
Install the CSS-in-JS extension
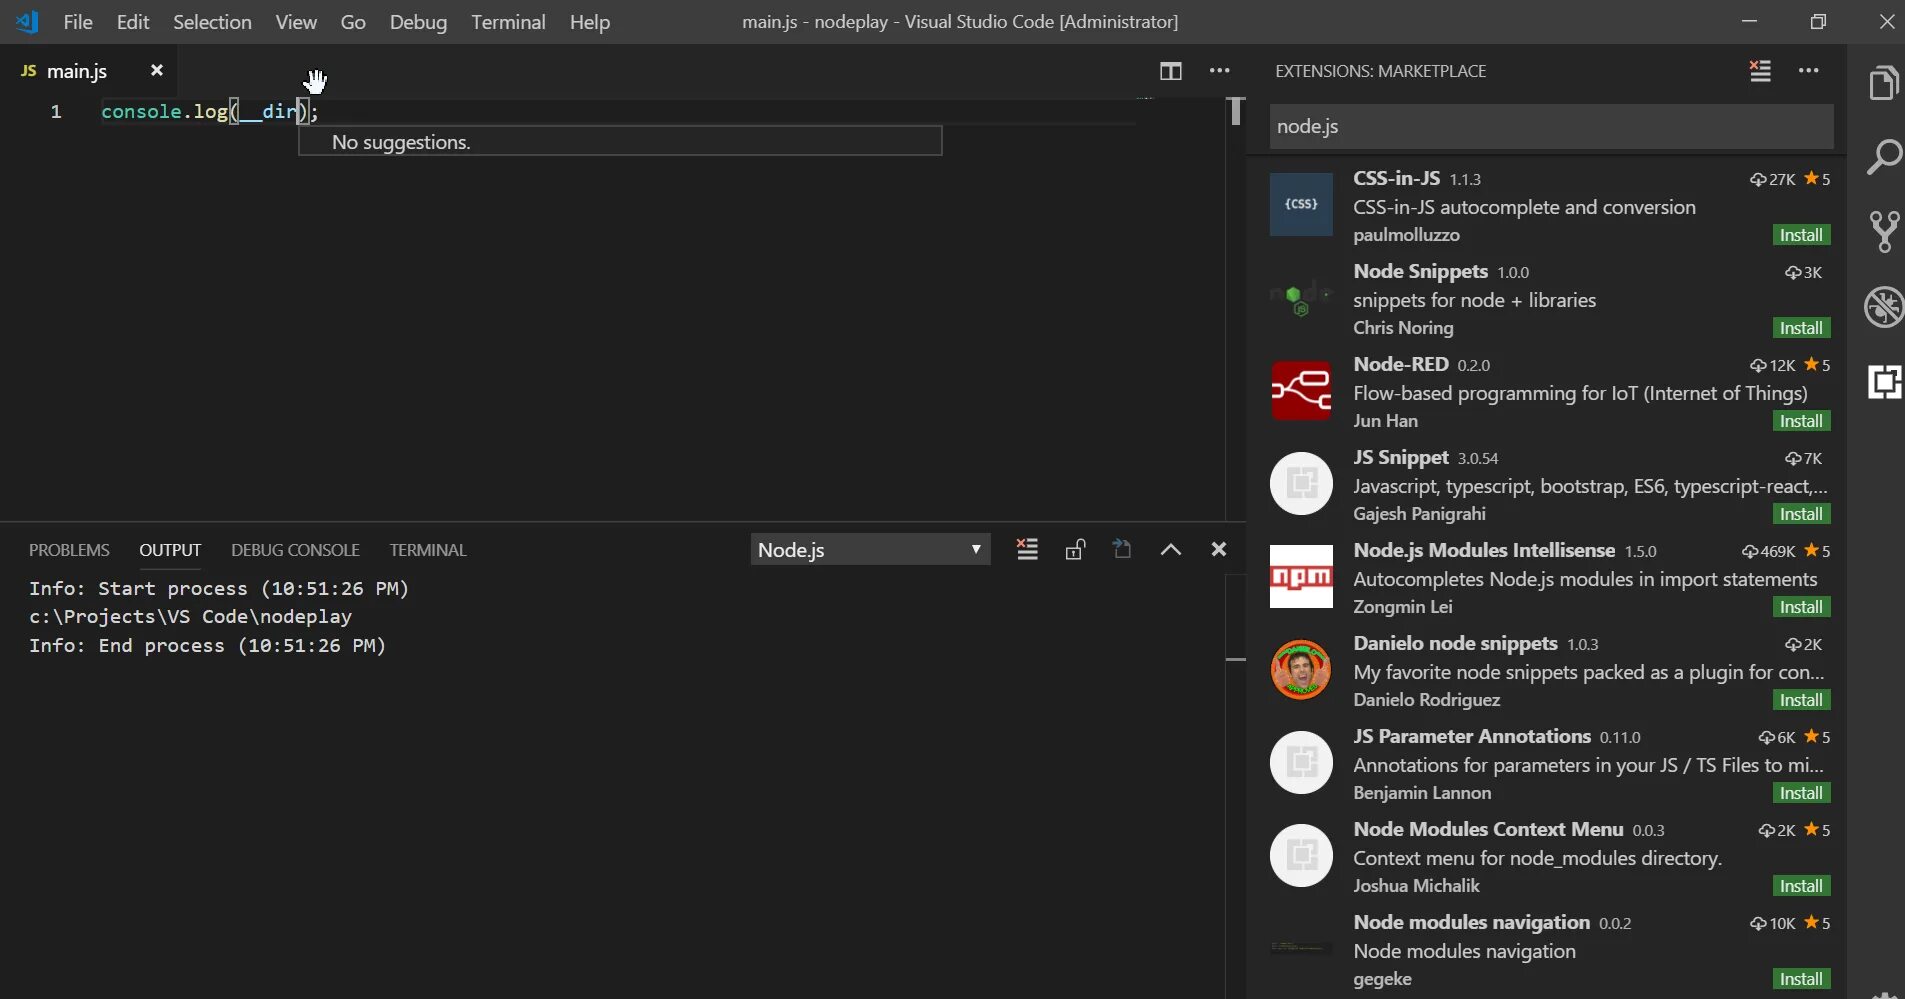1801,235
